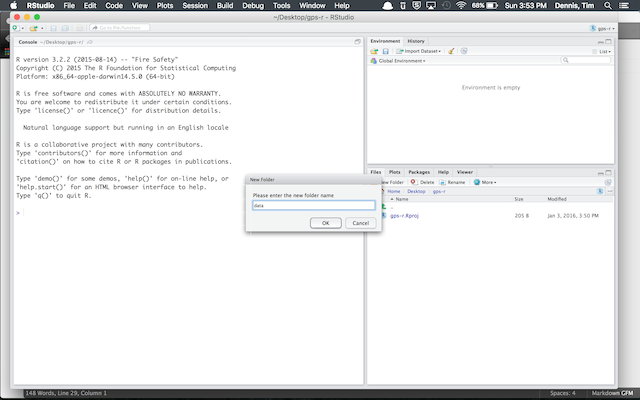Click the Load workspace icon
Image resolution: width=640 pixels, height=400 pixels.
point(374,51)
